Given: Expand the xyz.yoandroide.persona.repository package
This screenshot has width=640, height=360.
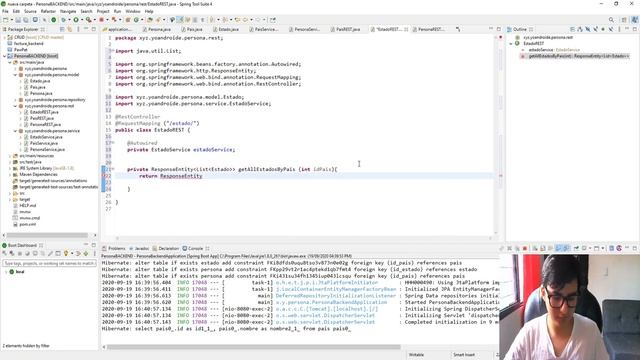Looking at the screenshot, I should 15,100.
